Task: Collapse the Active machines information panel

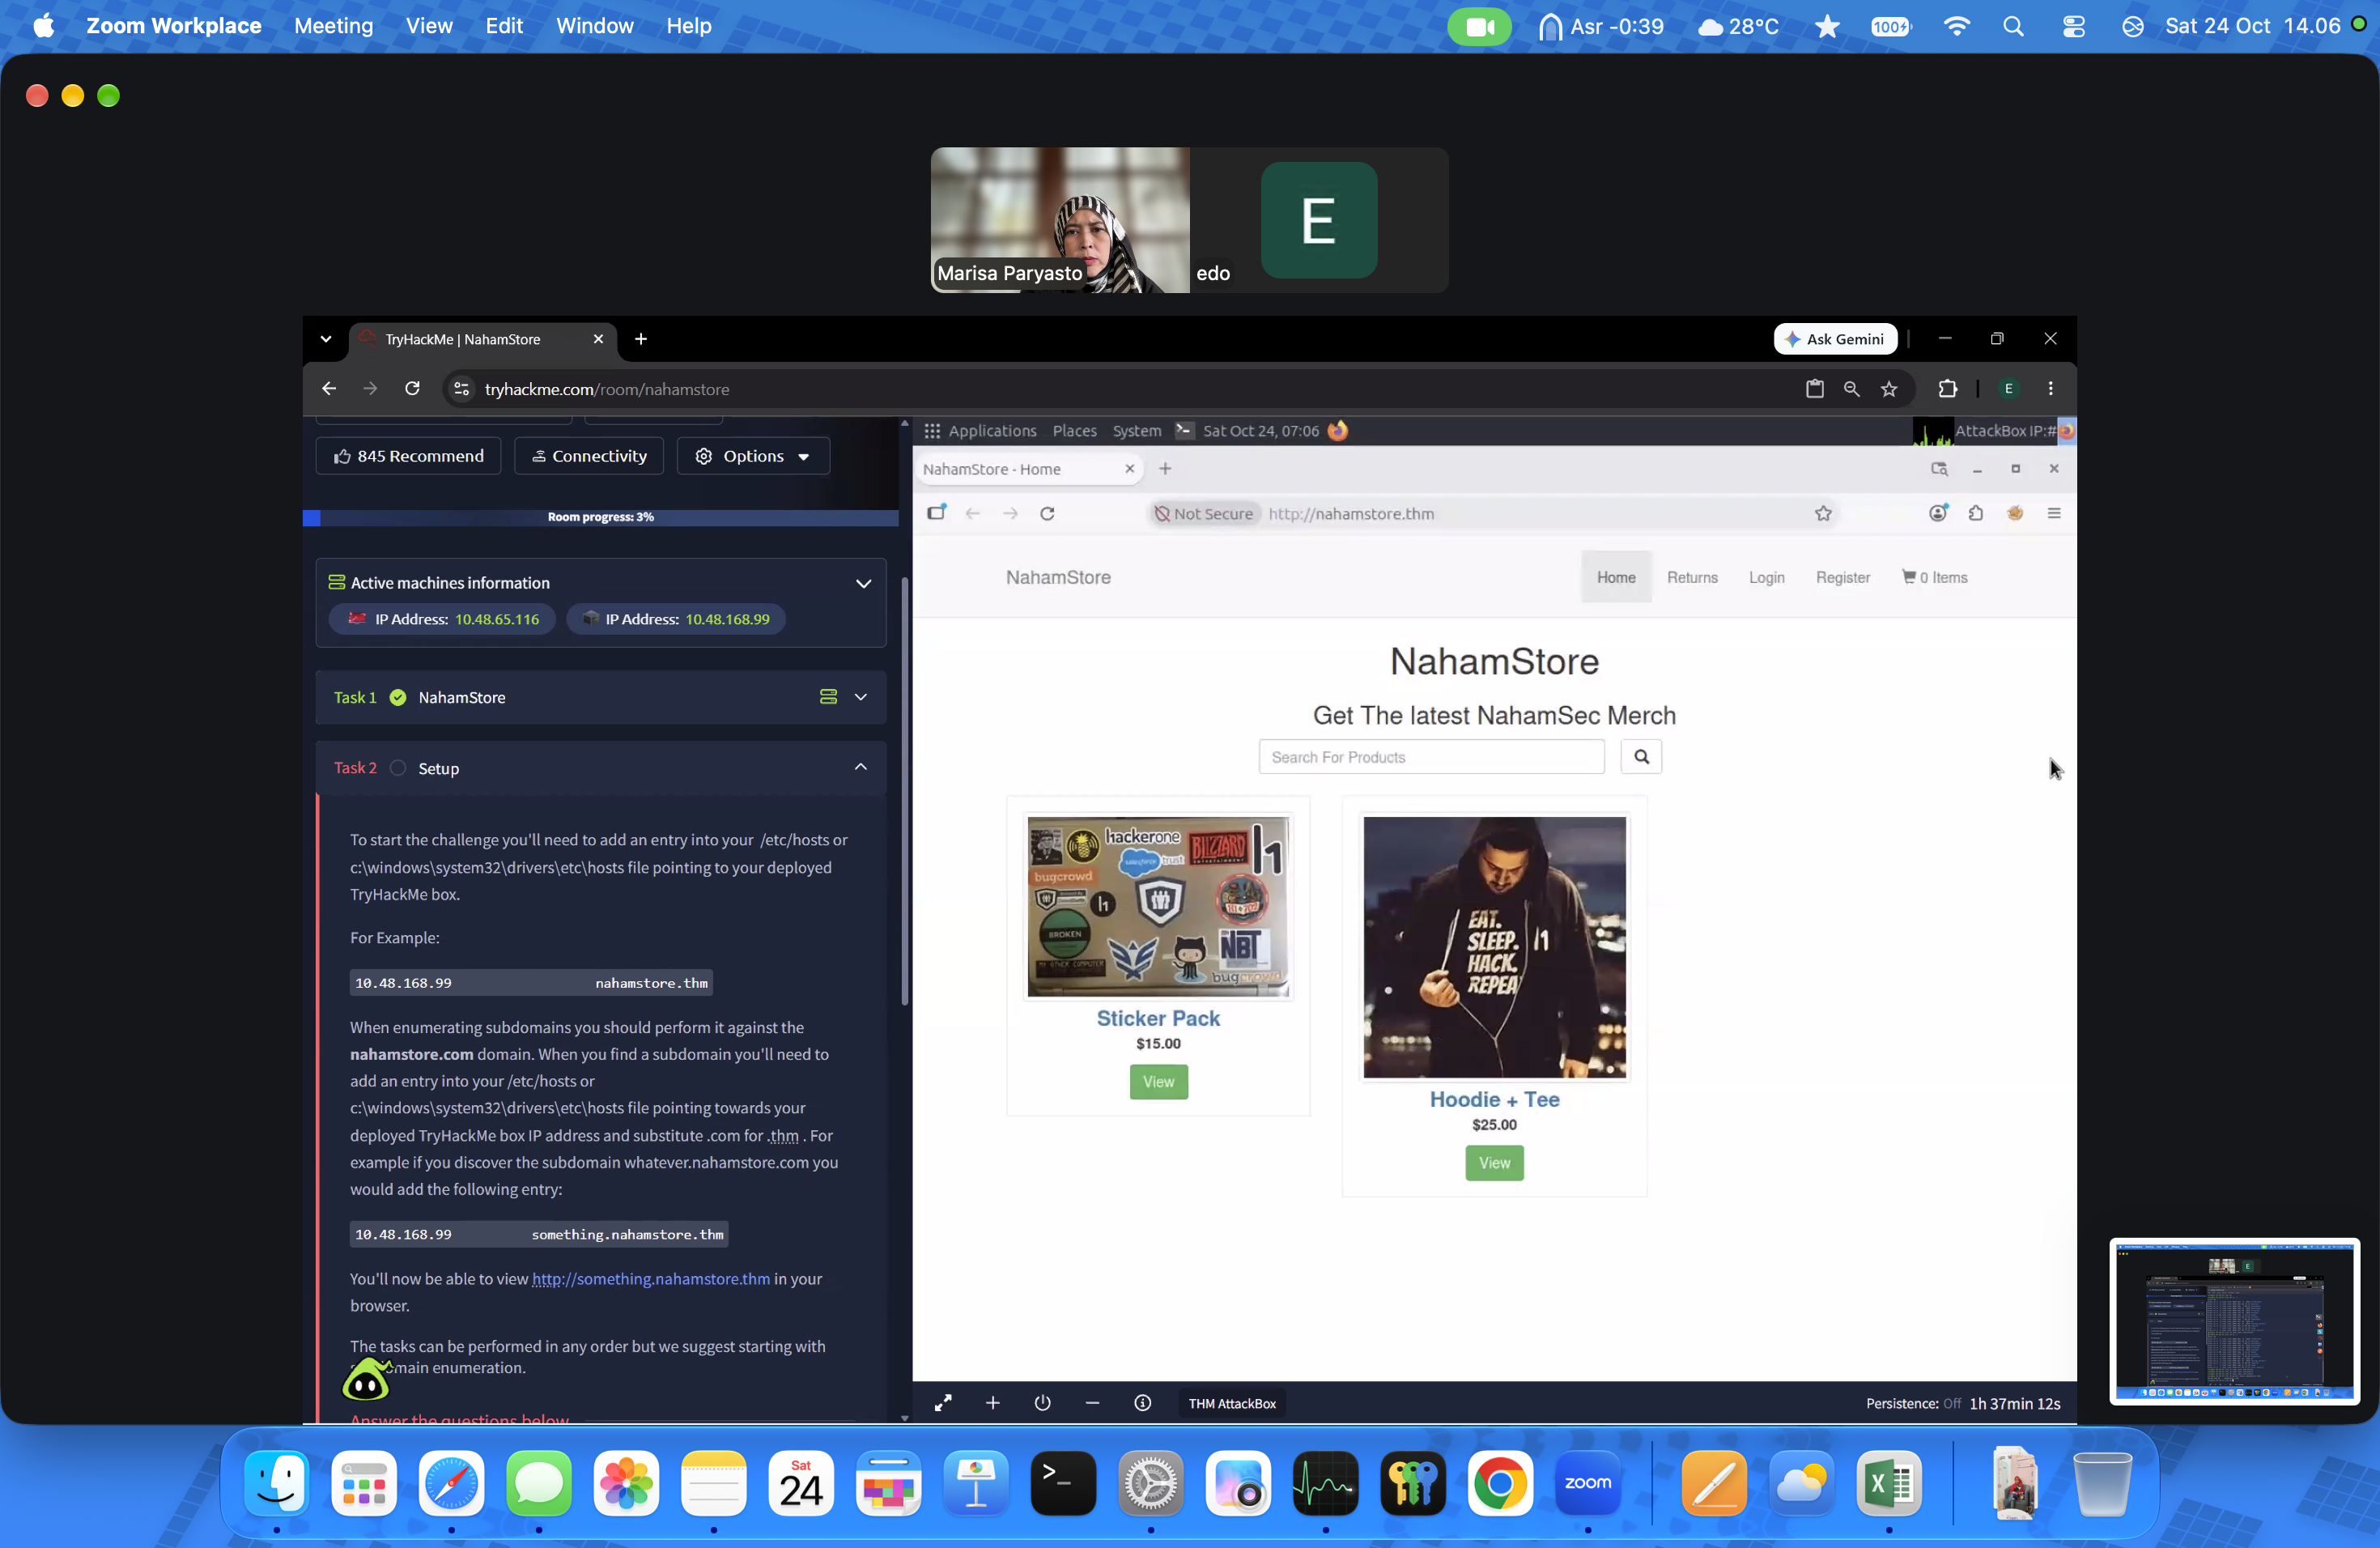Action: 863,583
